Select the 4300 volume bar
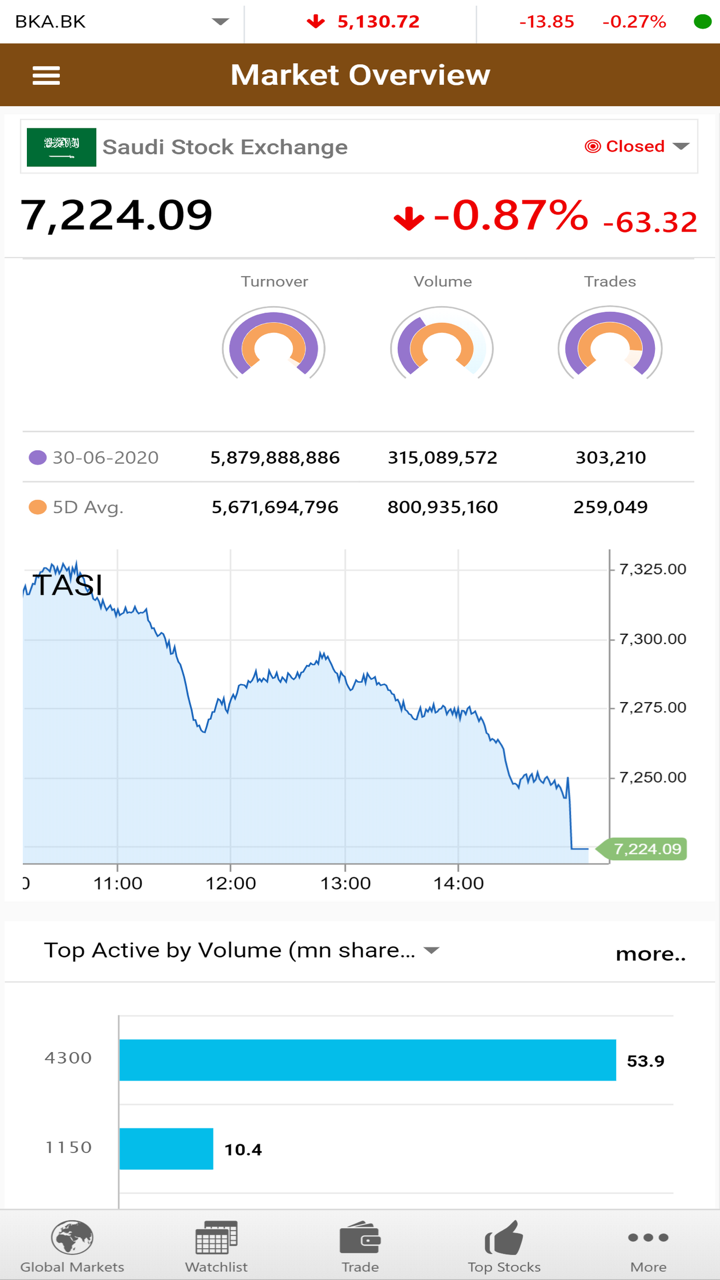The image size is (720, 1280). (367, 1060)
